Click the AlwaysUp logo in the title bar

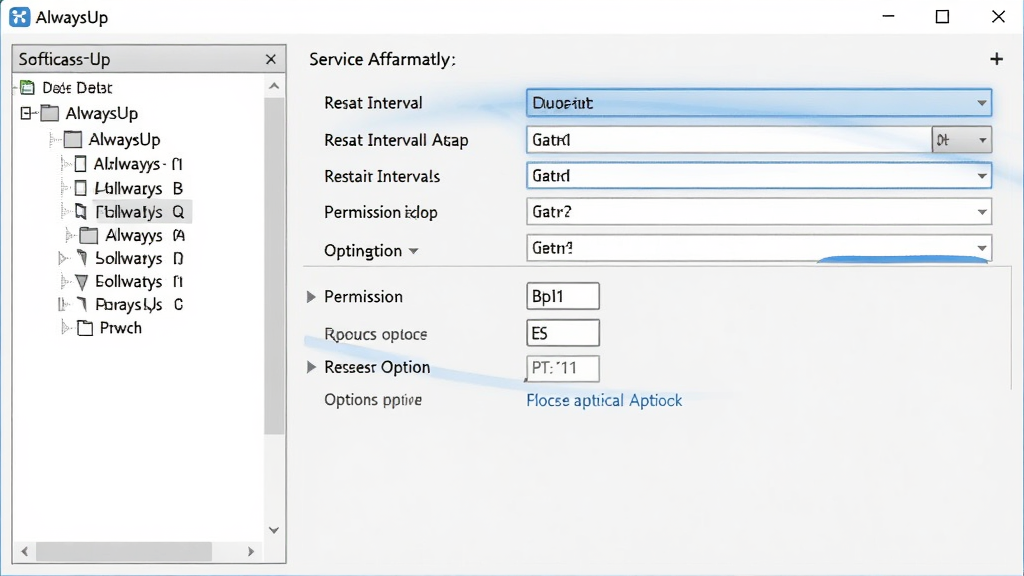coord(20,17)
